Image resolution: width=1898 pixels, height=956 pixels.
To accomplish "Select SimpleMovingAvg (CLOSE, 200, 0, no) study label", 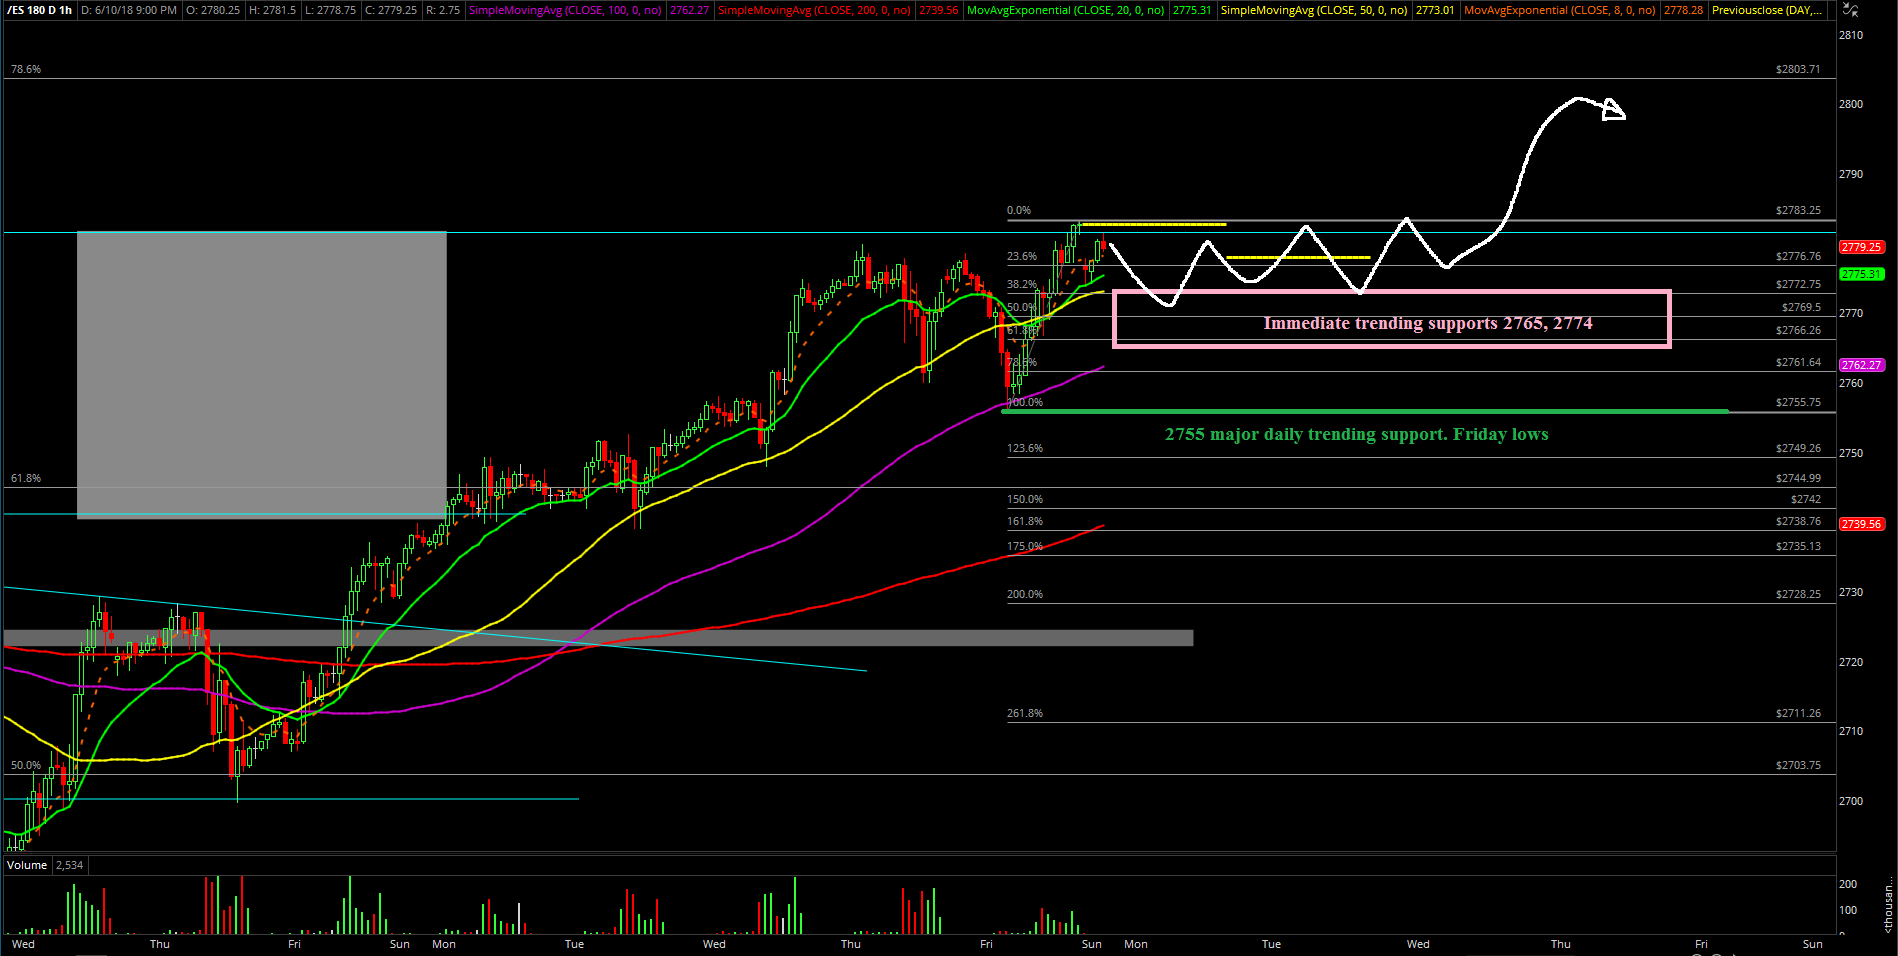I will (814, 10).
